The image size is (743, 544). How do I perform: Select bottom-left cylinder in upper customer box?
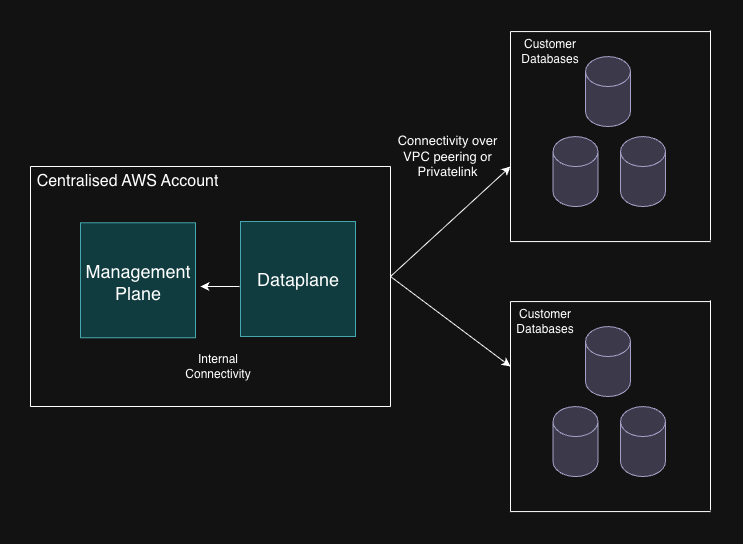pyautogui.click(x=575, y=171)
